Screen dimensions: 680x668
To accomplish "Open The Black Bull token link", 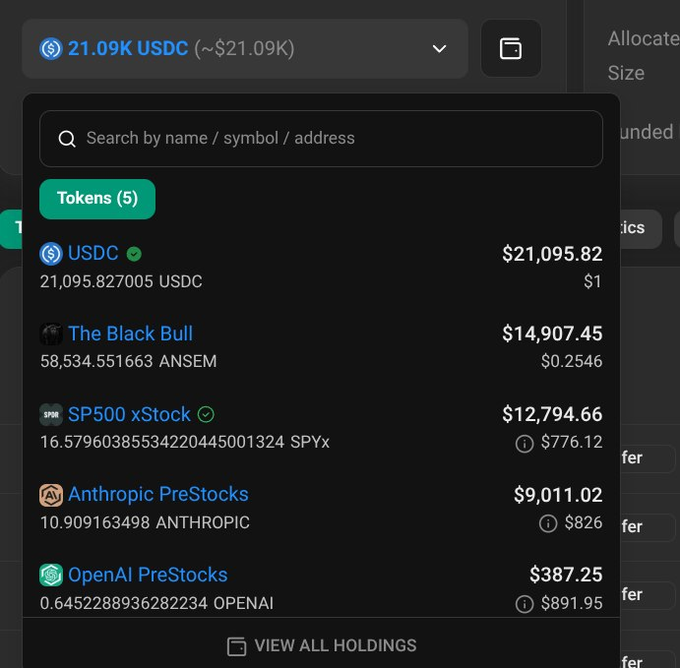I will (x=131, y=334).
